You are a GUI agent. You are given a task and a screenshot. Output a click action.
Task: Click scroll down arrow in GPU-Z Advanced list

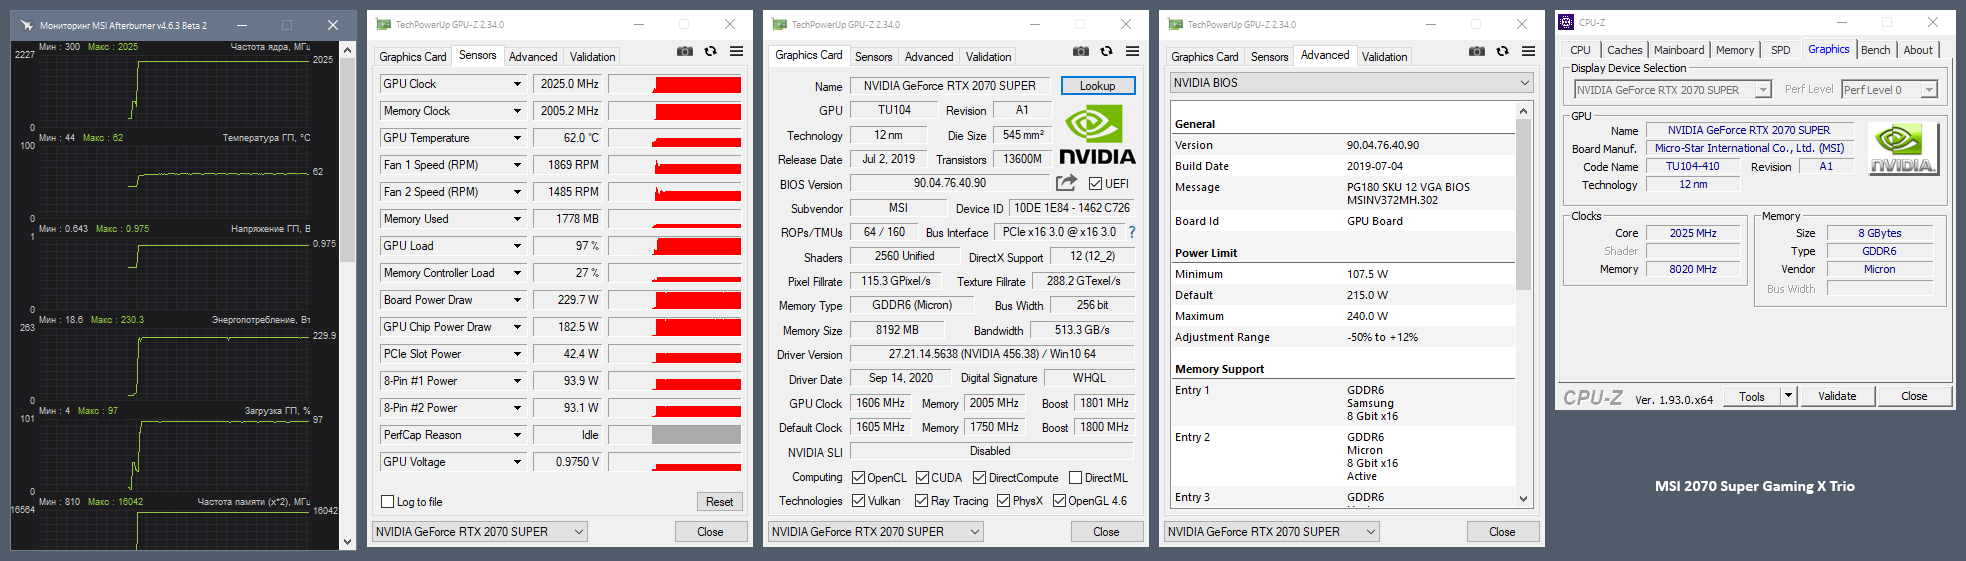[1524, 499]
